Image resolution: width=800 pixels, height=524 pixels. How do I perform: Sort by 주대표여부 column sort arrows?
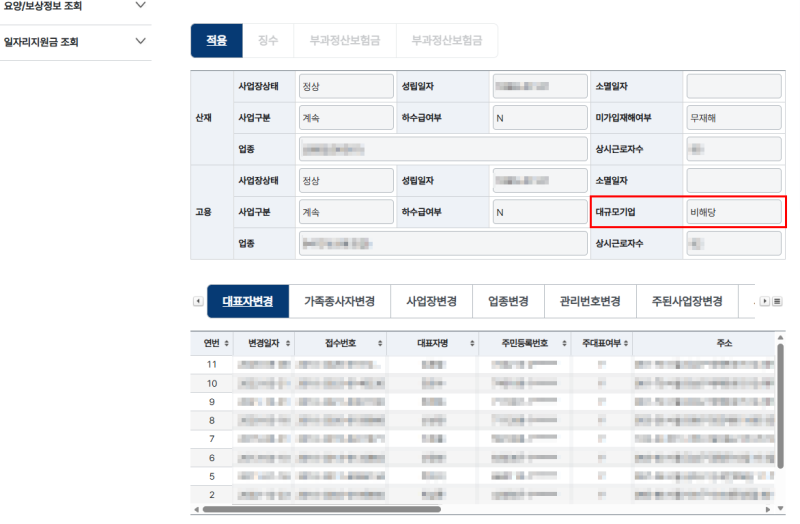(626, 343)
